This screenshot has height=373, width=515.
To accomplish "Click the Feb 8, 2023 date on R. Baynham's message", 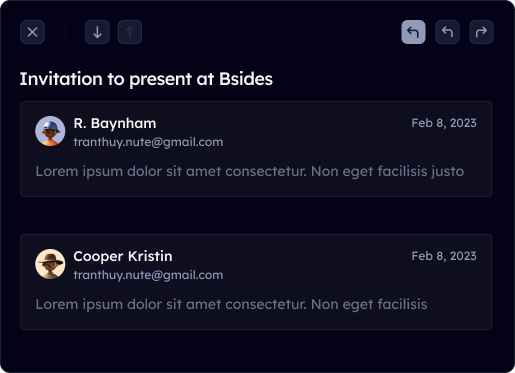I will coord(444,123).
